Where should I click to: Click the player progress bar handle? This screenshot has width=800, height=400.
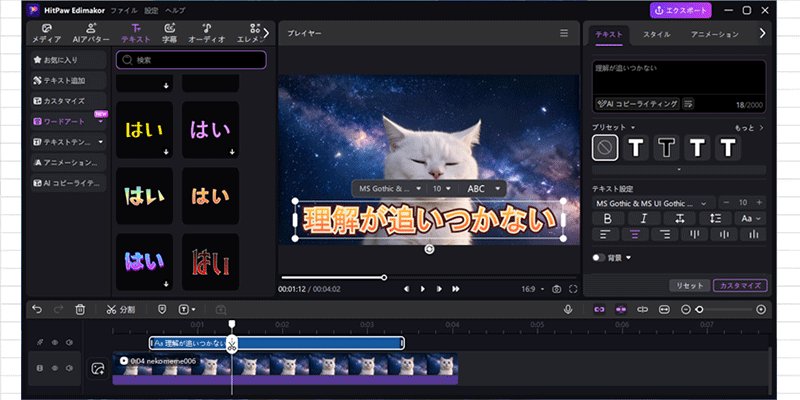point(384,278)
